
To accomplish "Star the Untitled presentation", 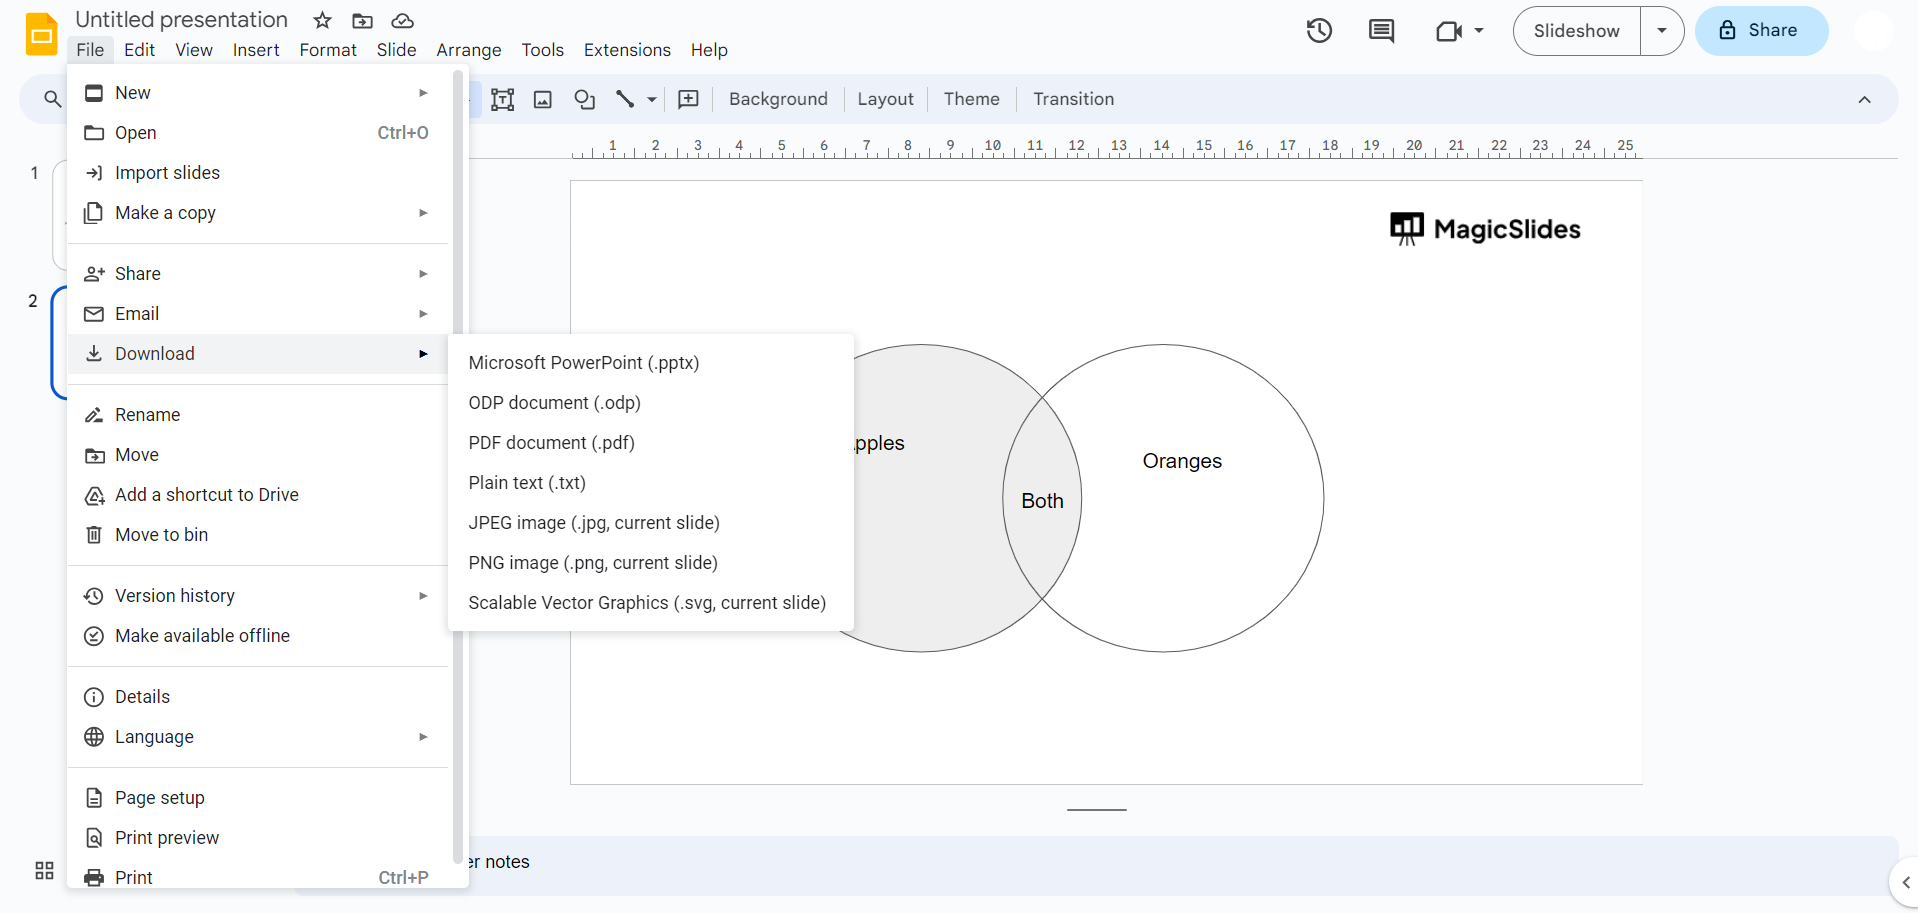I will 322,21.
